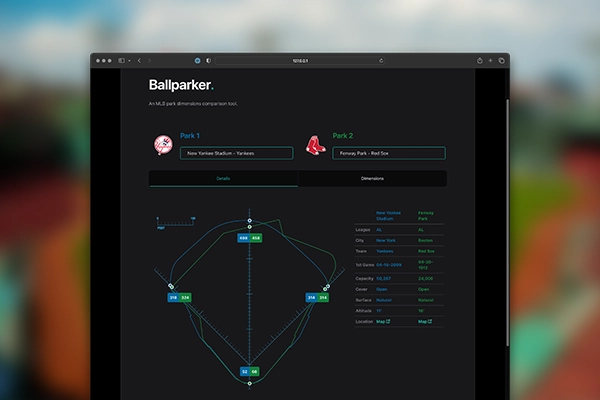Click the blue backstop distance badge 52
This screenshot has width=600, height=400.
point(245,372)
